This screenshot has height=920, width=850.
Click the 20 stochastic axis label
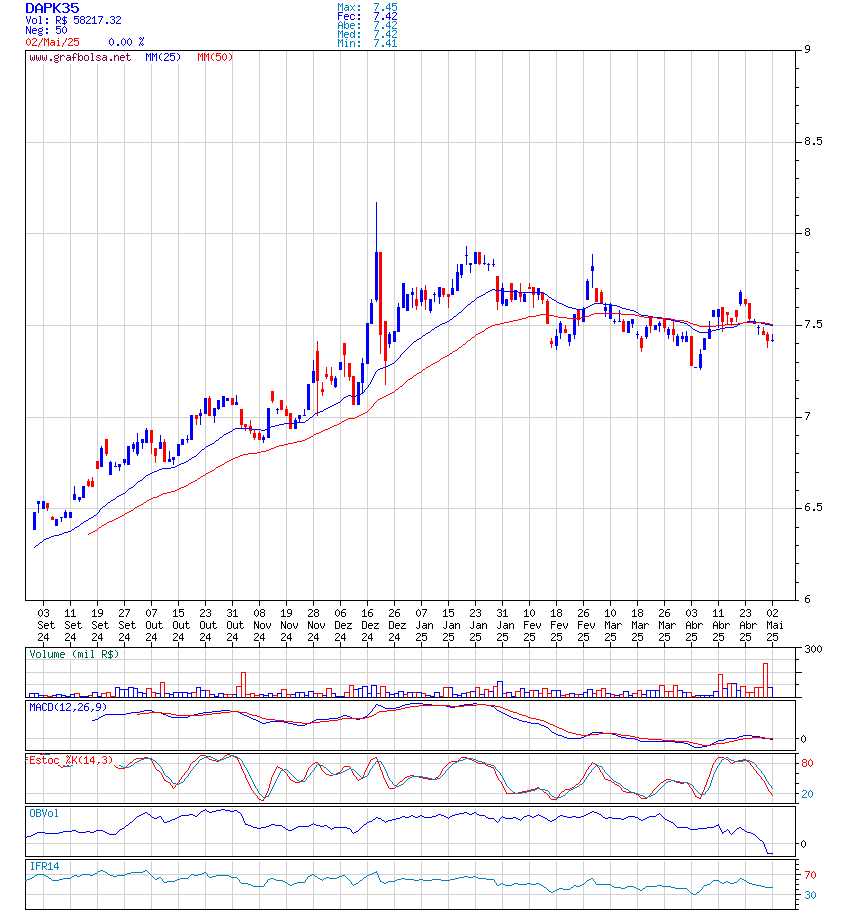tap(808, 794)
